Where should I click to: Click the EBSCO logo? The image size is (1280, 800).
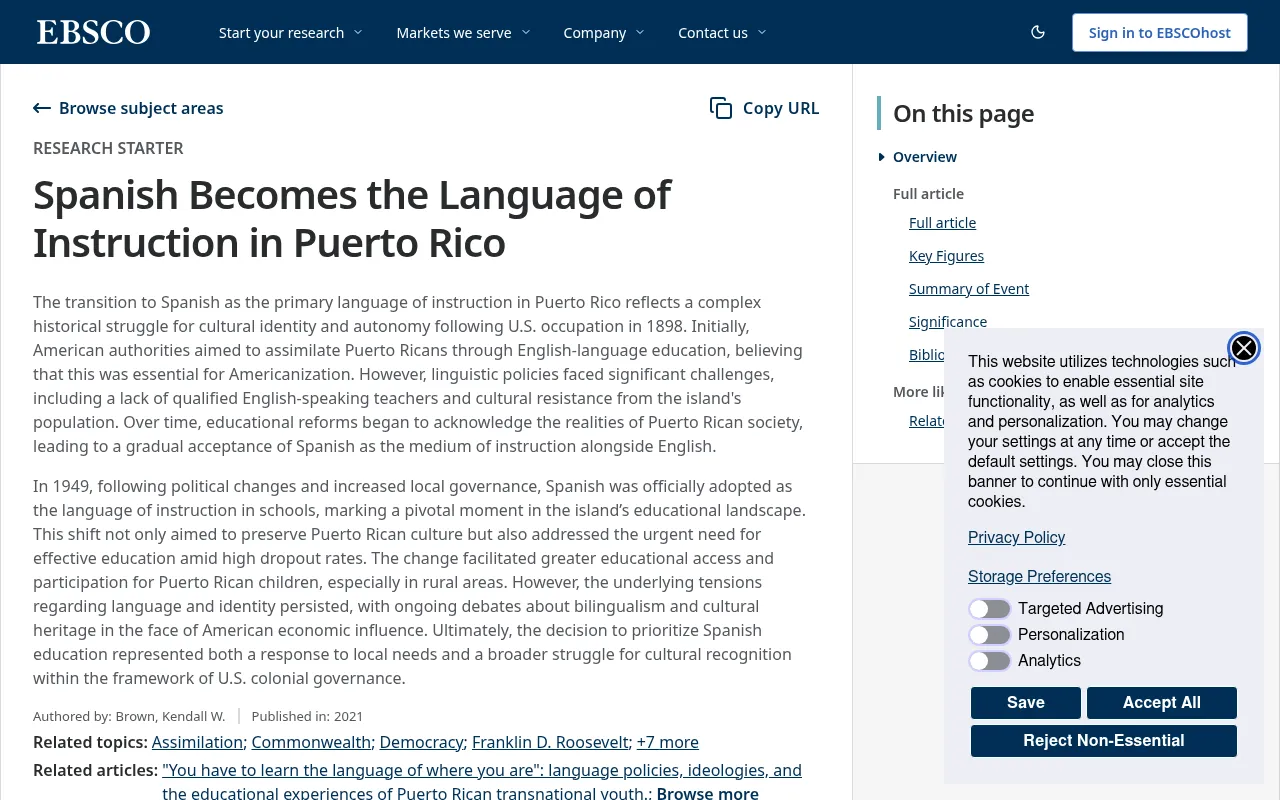[x=93, y=32]
